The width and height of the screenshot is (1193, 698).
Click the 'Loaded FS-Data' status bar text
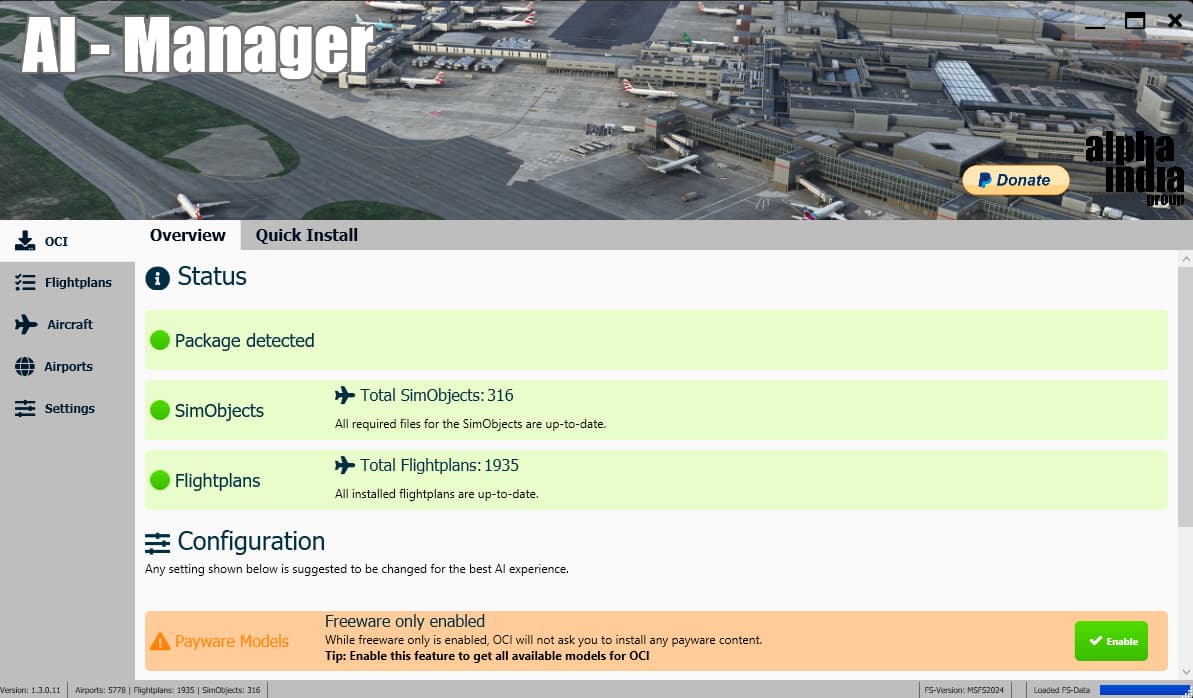(x=1061, y=690)
